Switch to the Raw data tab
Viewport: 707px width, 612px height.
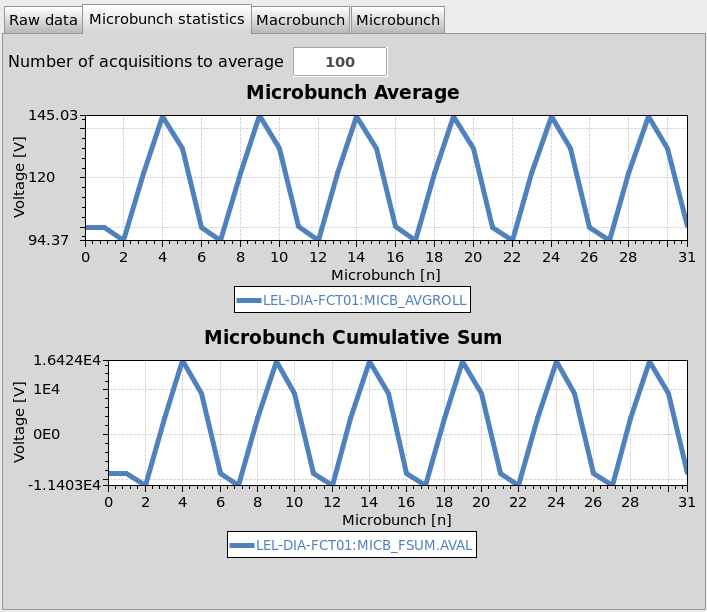click(x=43, y=20)
